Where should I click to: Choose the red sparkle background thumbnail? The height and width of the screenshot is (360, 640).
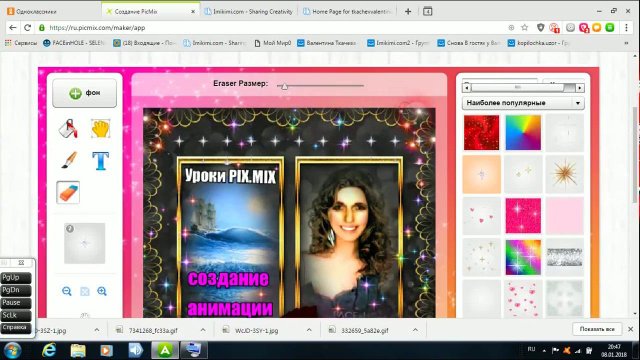pos(482,132)
